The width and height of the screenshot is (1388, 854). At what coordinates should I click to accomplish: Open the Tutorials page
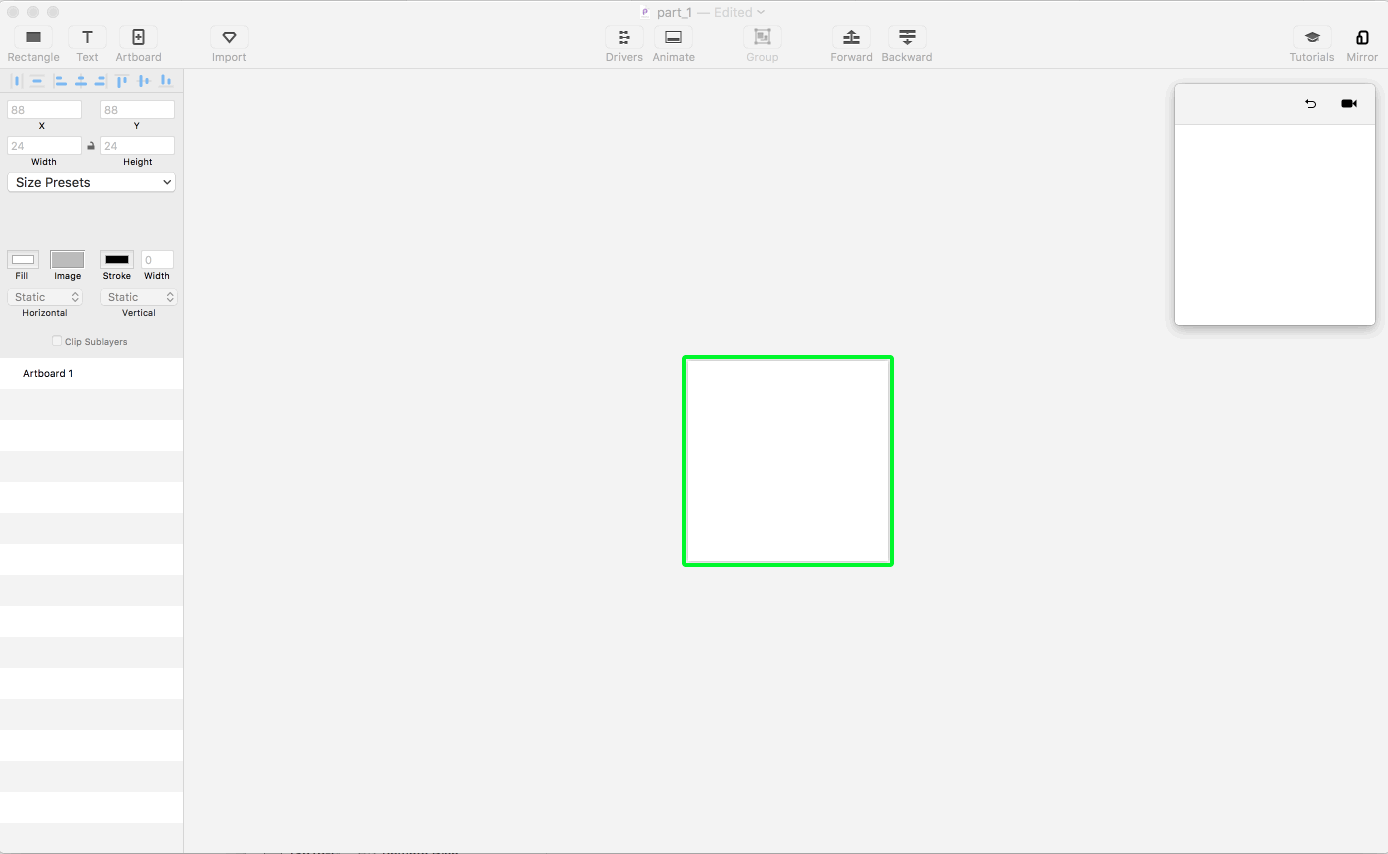pyautogui.click(x=1311, y=40)
